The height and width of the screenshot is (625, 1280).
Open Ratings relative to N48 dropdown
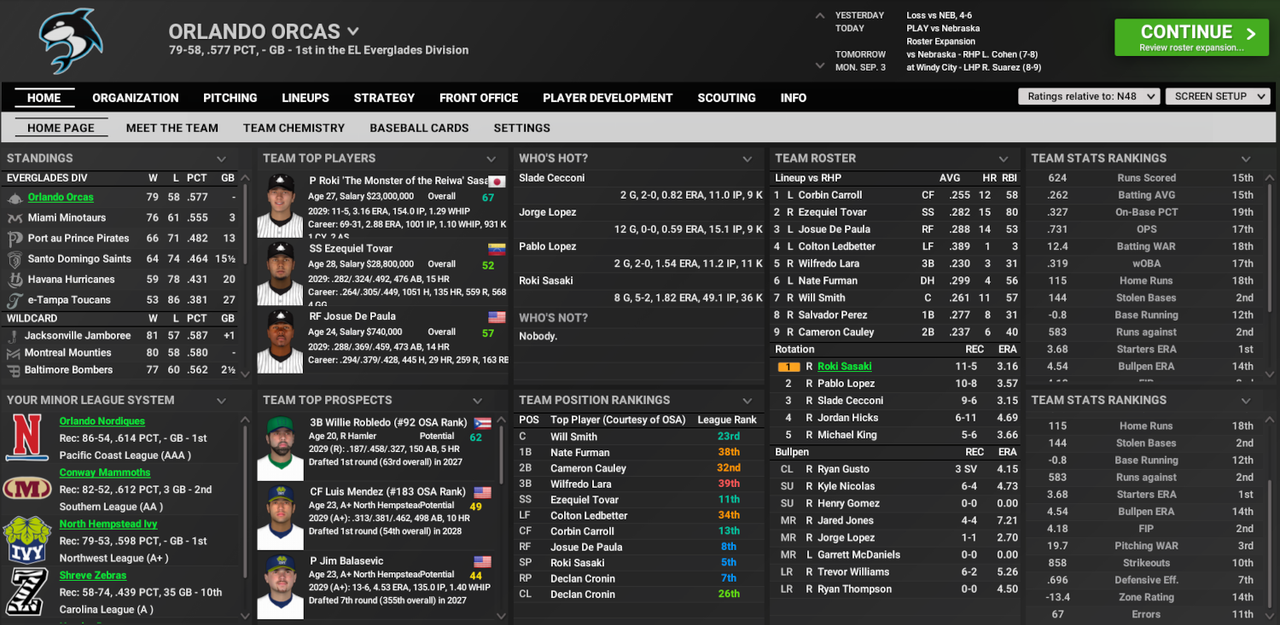pyautogui.click(x=1089, y=96)
